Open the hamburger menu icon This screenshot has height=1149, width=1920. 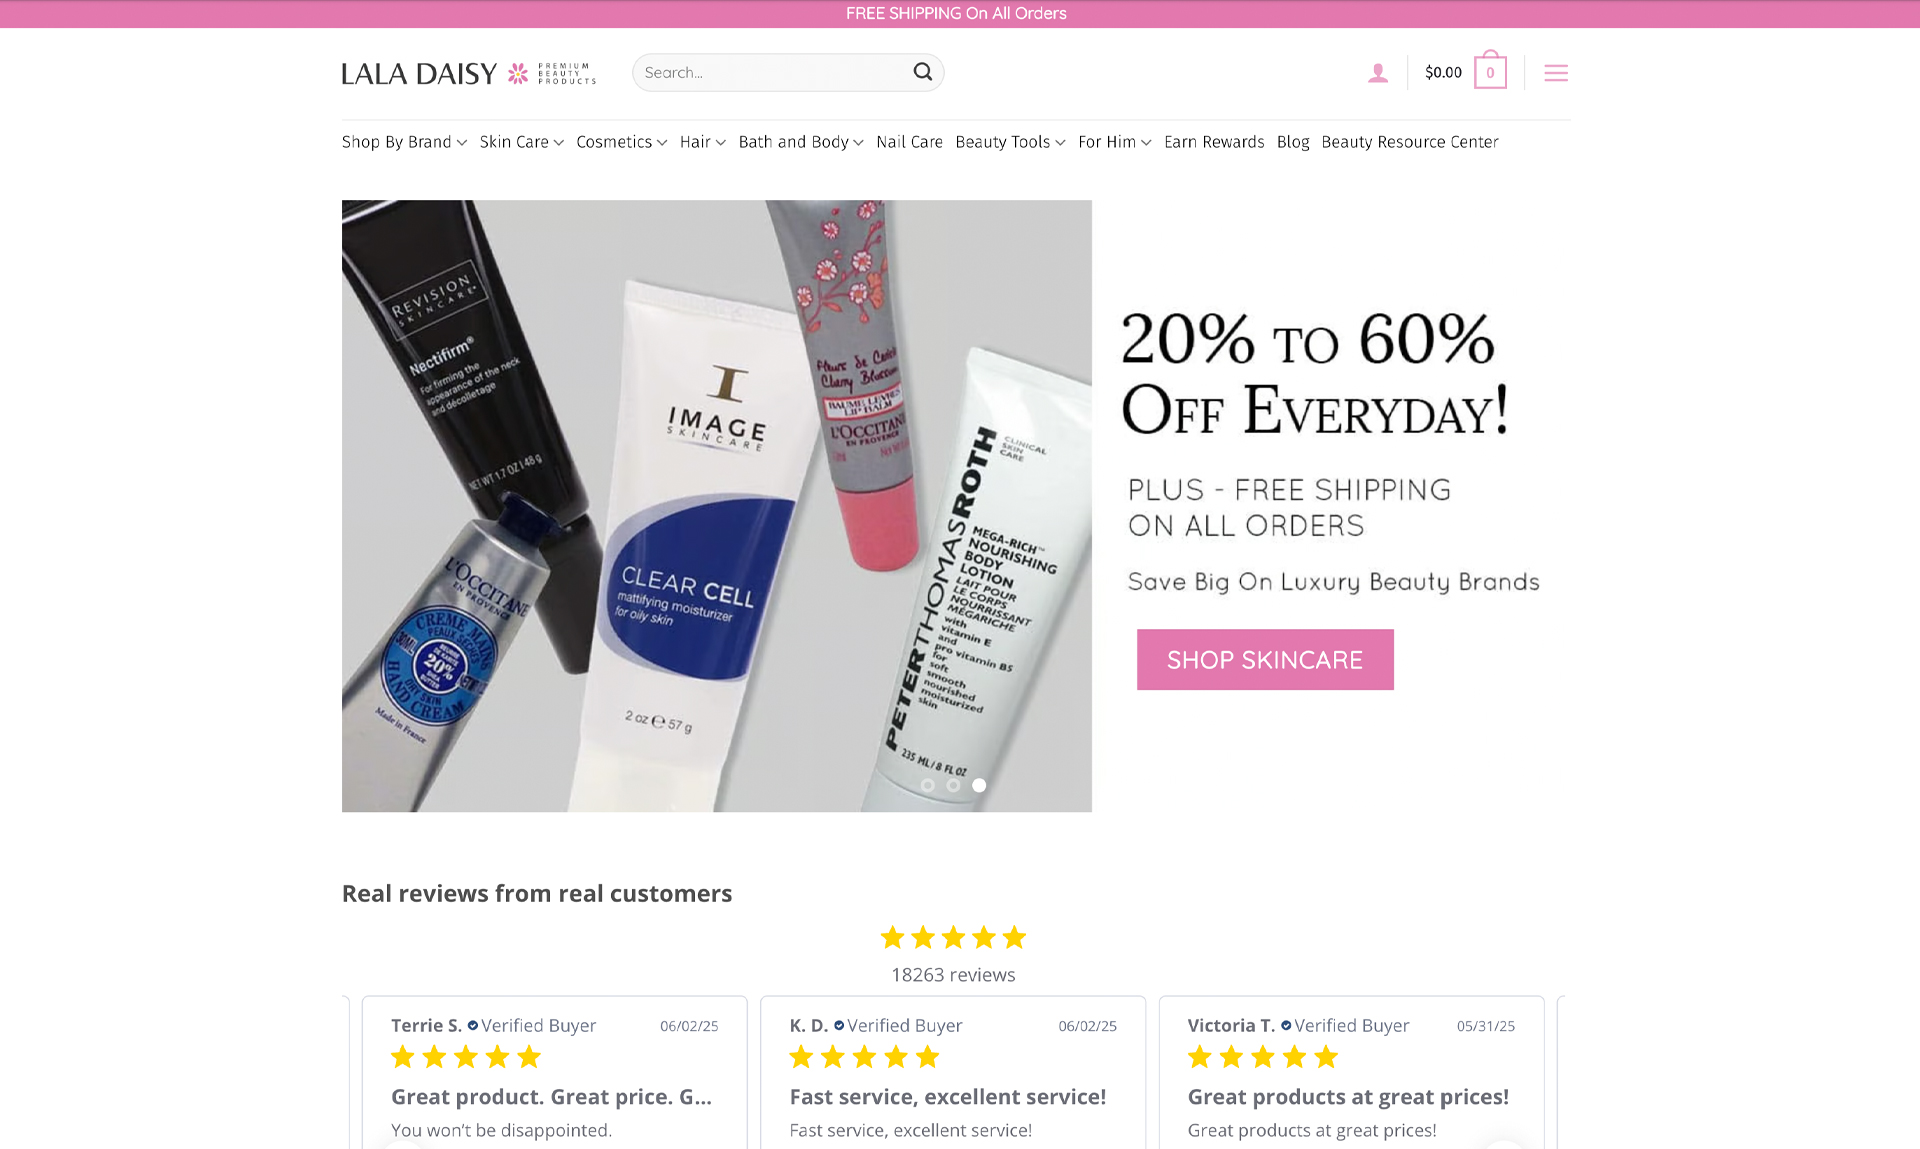pos(1556,73)
